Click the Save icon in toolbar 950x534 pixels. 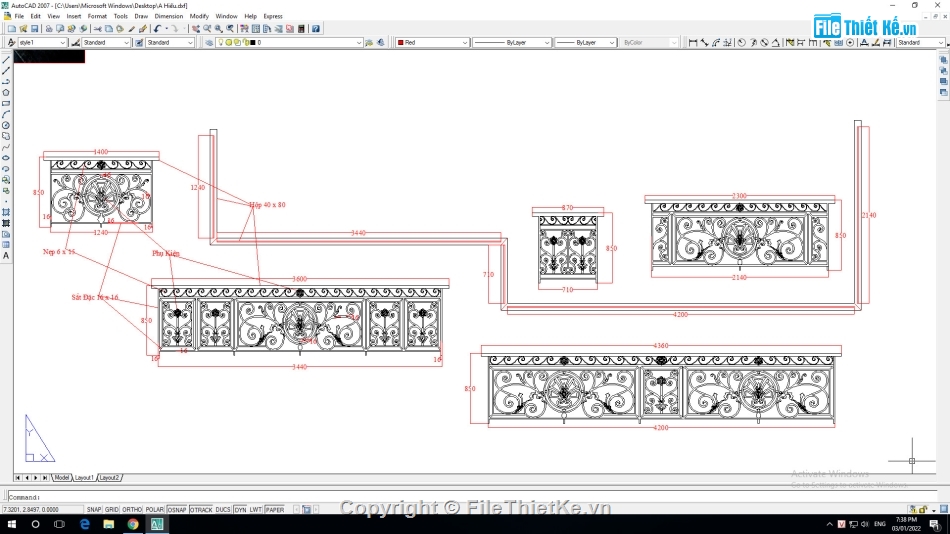pyautogui.click(x=35, y=28)
